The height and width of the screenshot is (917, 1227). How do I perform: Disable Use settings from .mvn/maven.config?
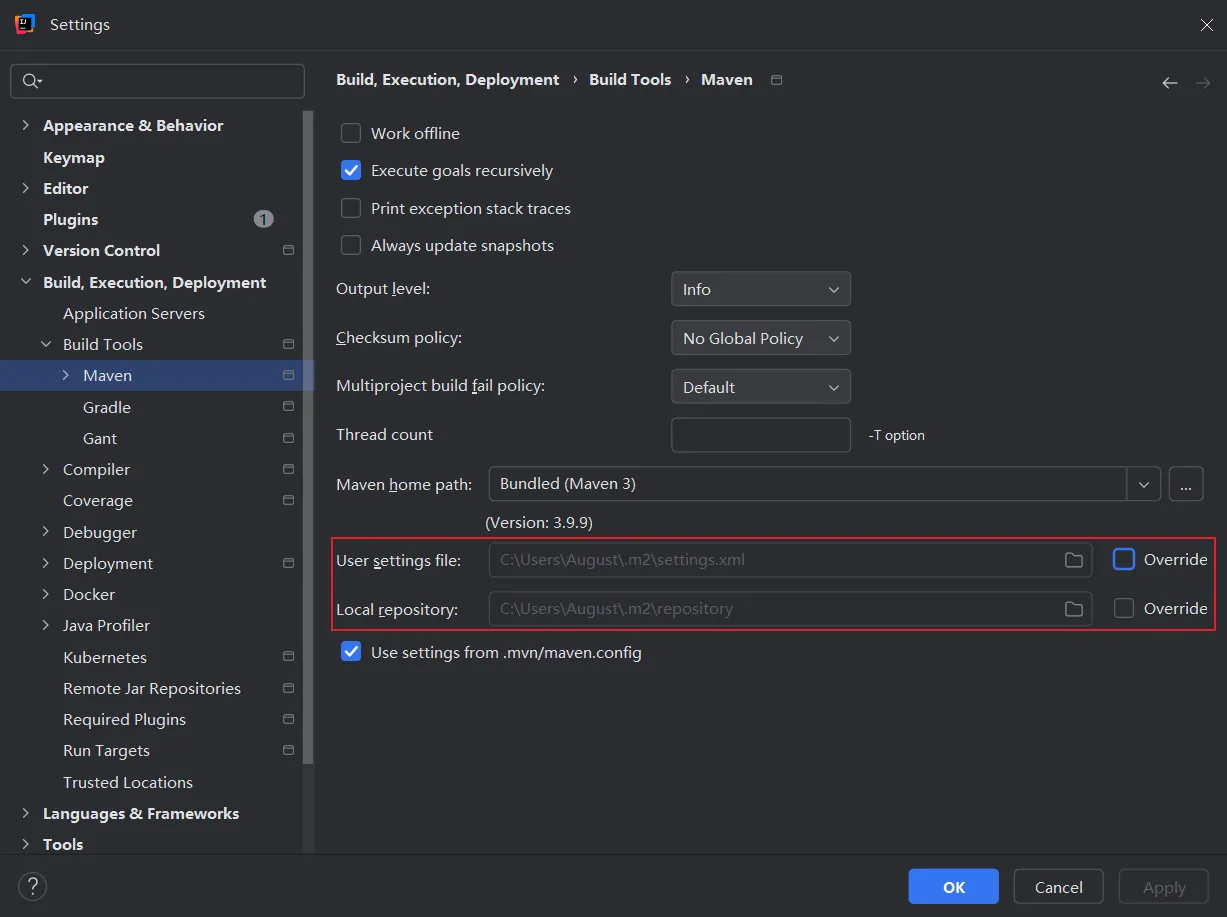click(x=351, y=652)
